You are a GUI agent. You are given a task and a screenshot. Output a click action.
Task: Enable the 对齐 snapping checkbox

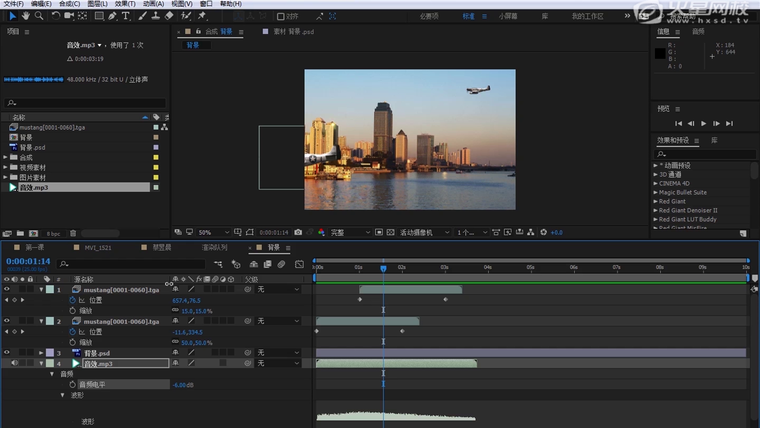(x=281, y=16)
